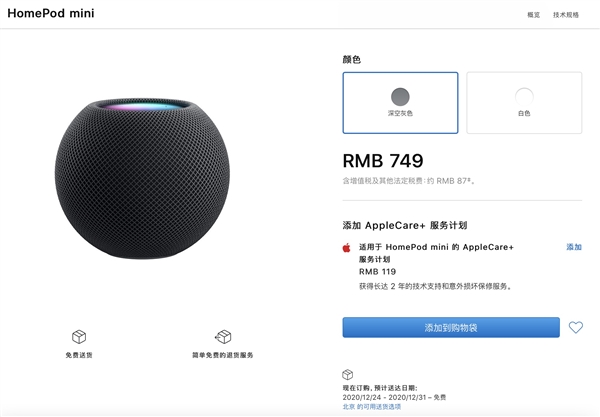The image size is (600, 417).
Task: Click the space gray color swatch circle
Action: tap(400, 96)
